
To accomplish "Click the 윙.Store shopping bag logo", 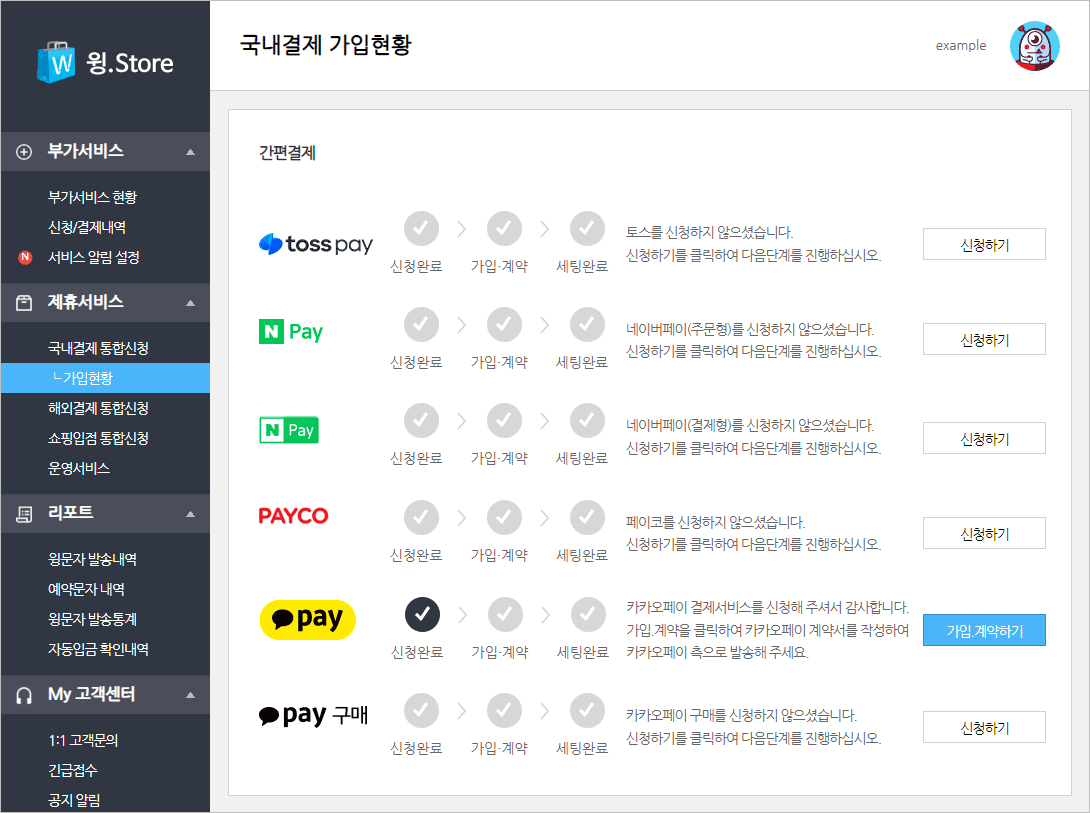I will pos(56,63).
